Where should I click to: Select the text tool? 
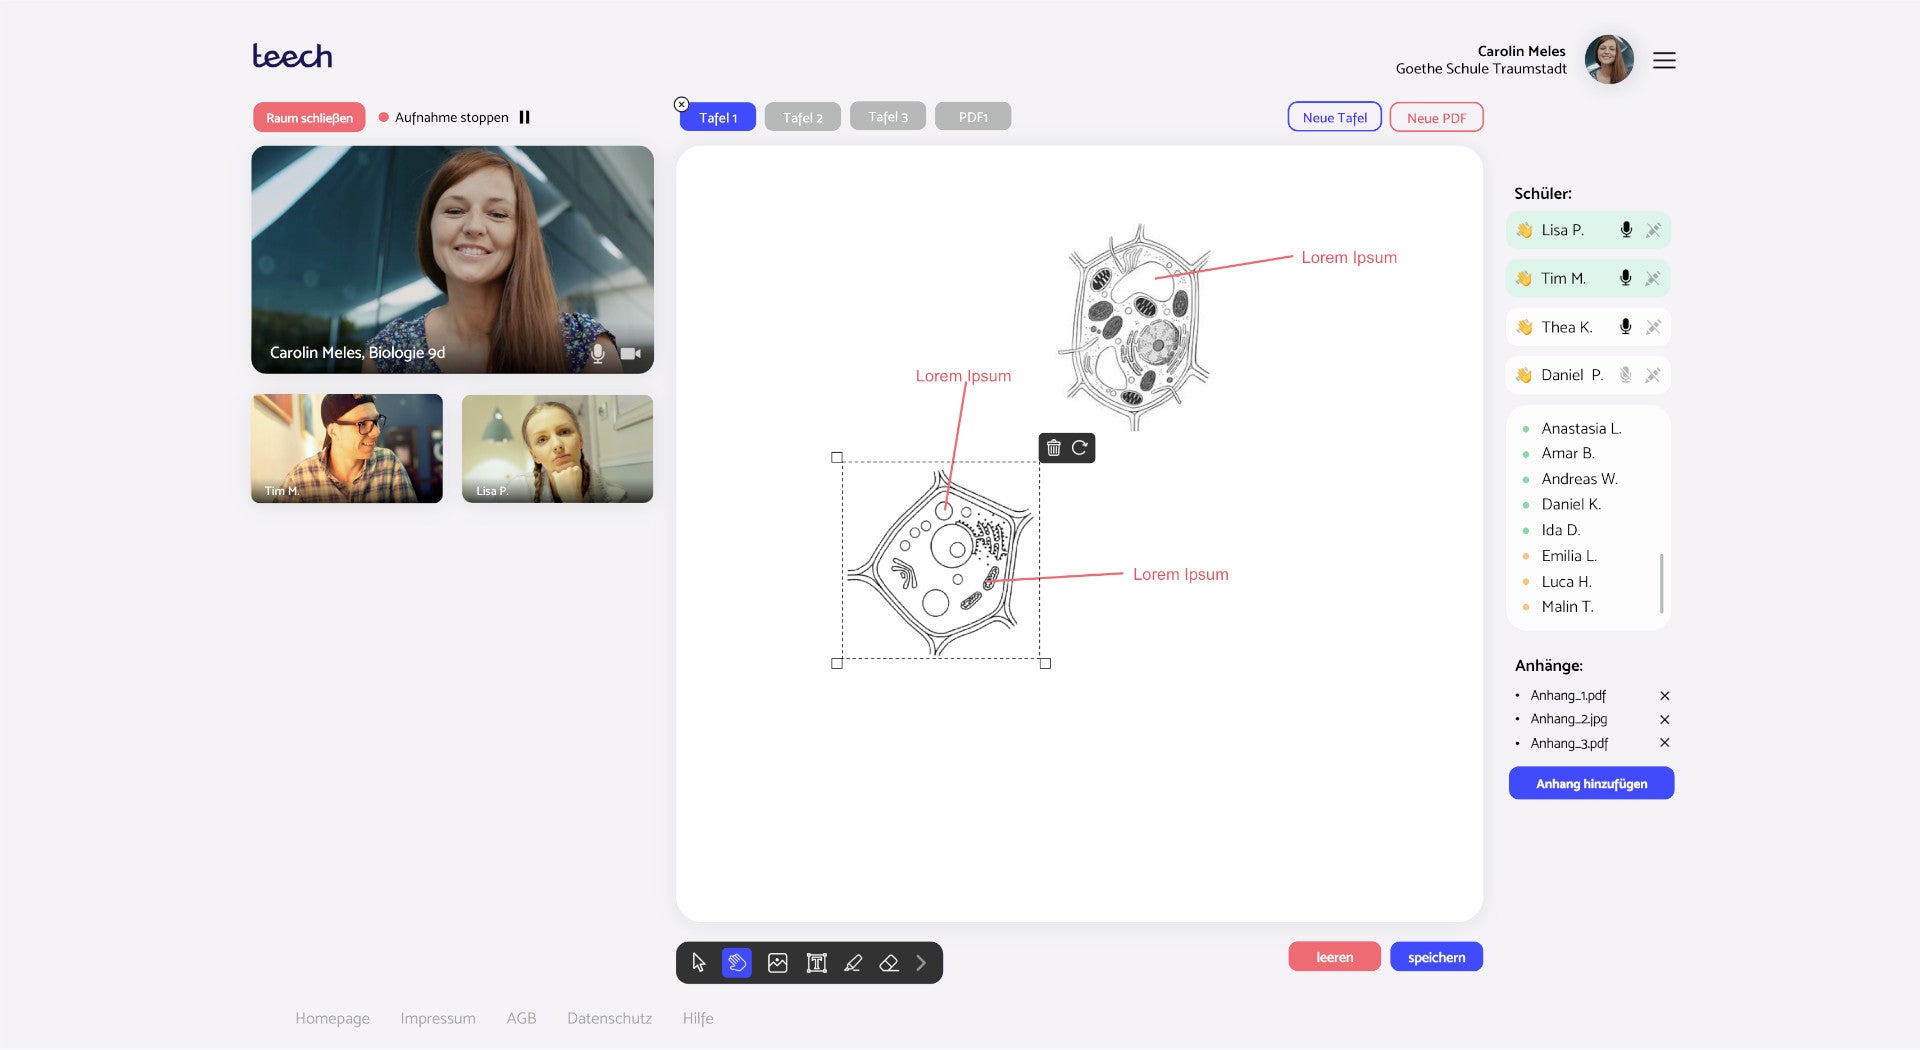point(815,962)
